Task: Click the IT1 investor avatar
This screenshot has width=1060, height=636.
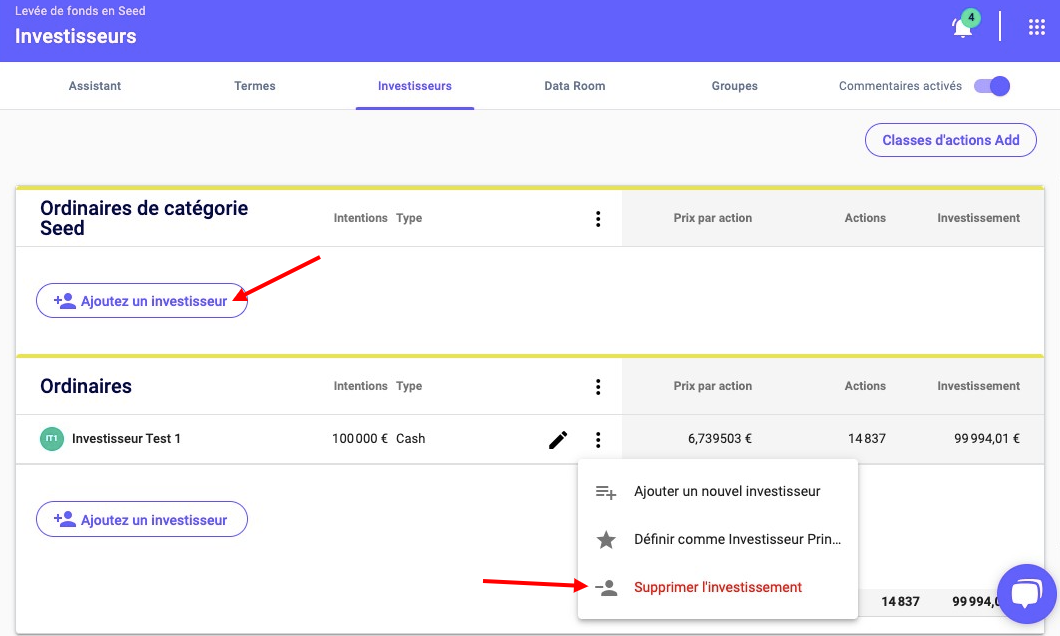Action: point(51,439)
